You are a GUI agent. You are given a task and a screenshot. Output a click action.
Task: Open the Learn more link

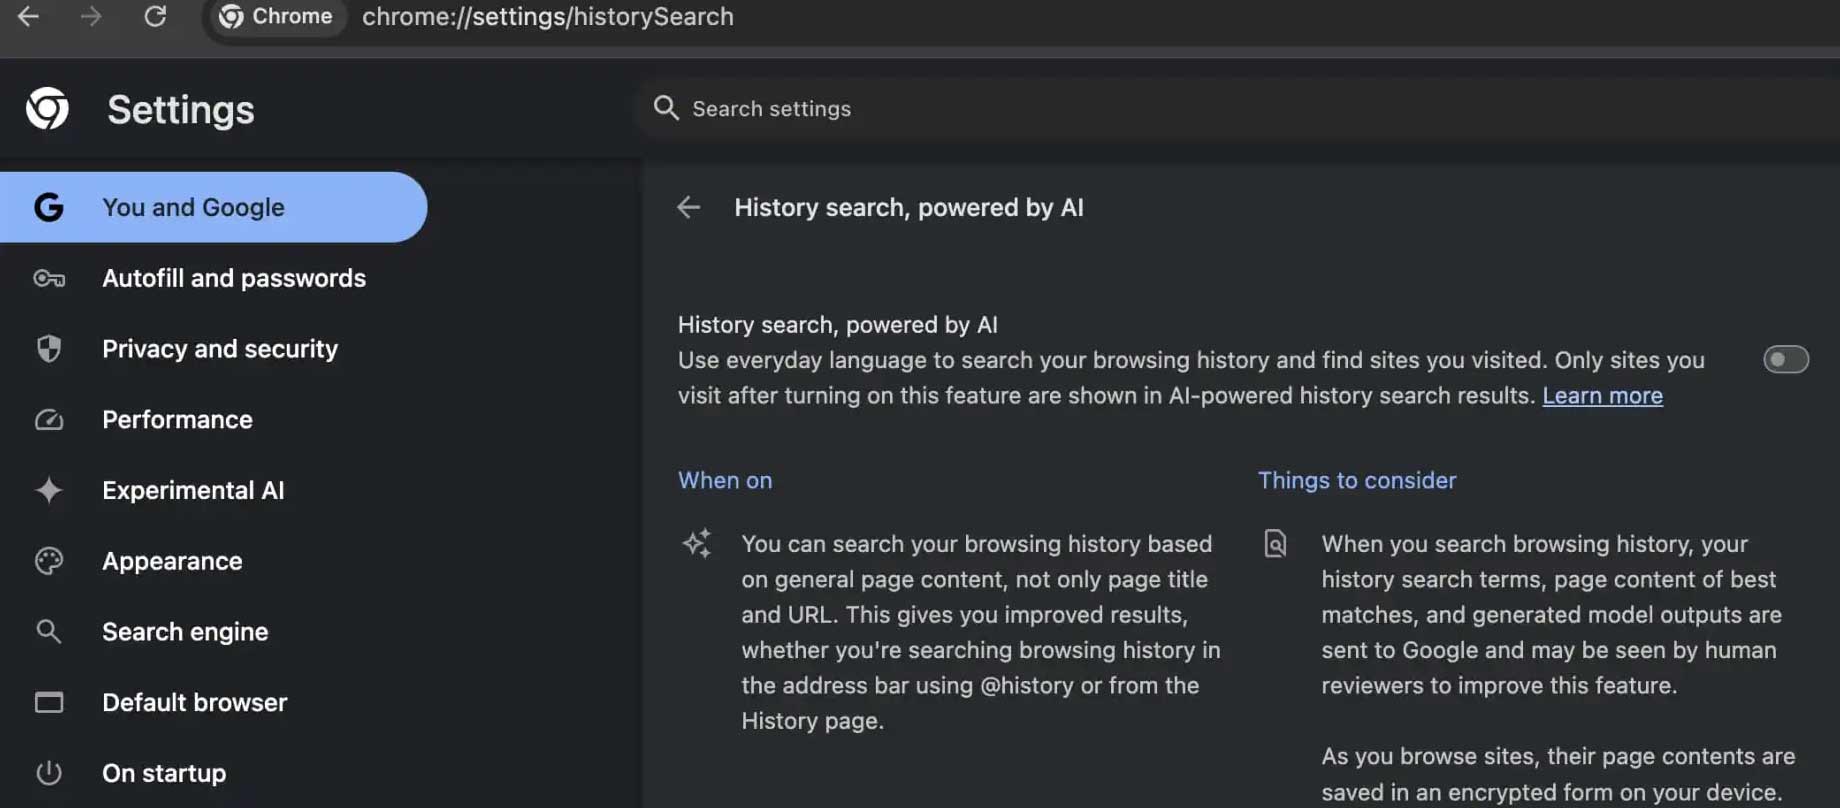point(1602,396)
